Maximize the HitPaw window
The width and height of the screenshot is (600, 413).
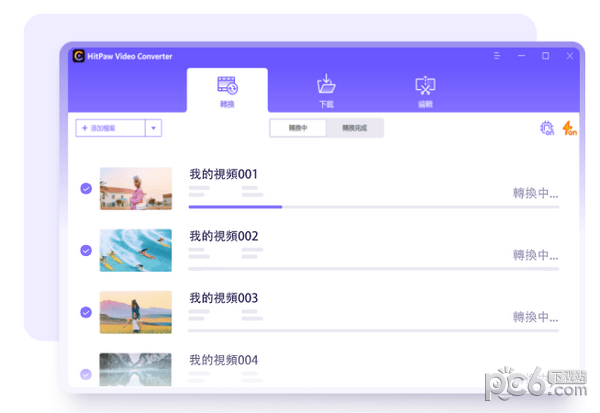tap(546, 56)
